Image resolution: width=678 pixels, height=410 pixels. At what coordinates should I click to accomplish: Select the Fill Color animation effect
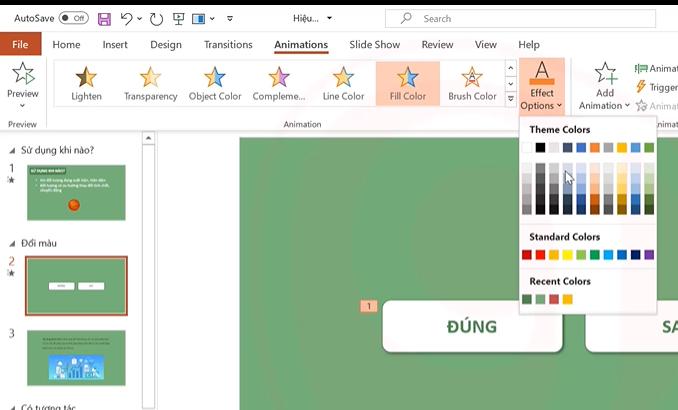point(408,83)
